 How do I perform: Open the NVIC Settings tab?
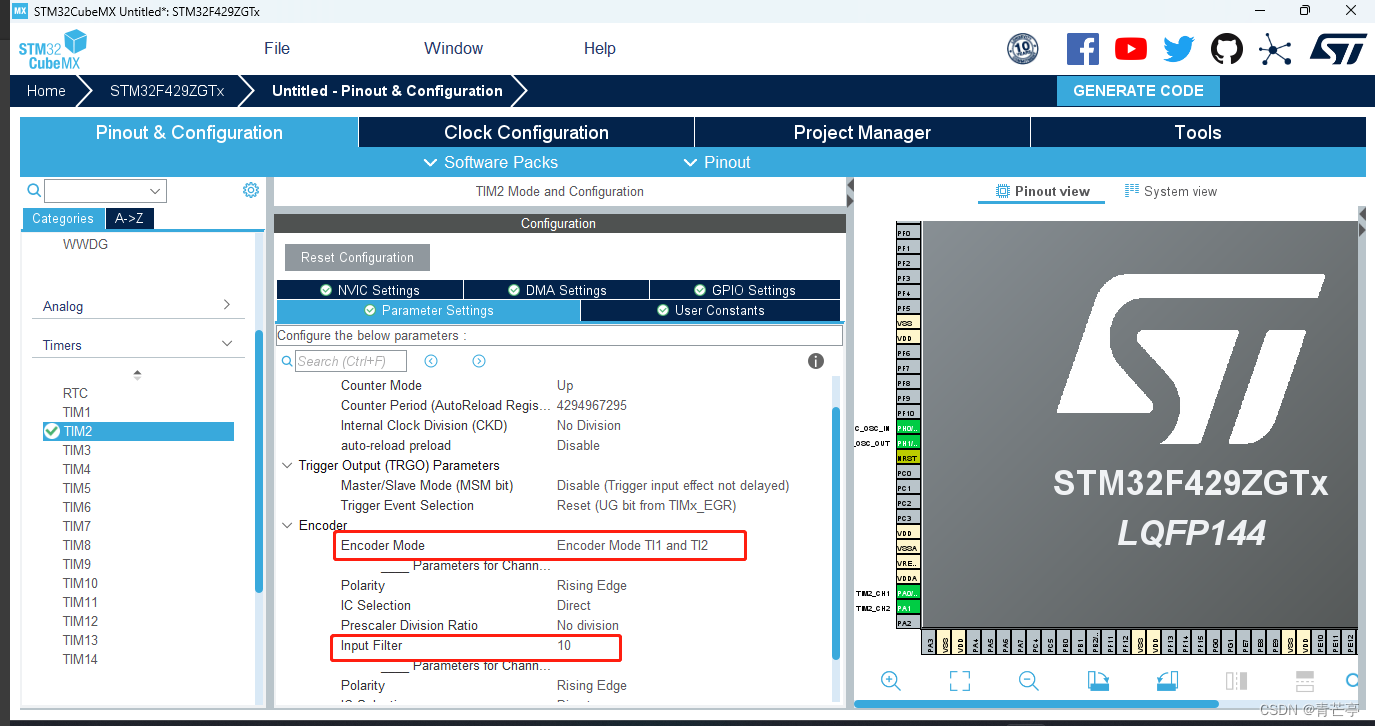369,290
